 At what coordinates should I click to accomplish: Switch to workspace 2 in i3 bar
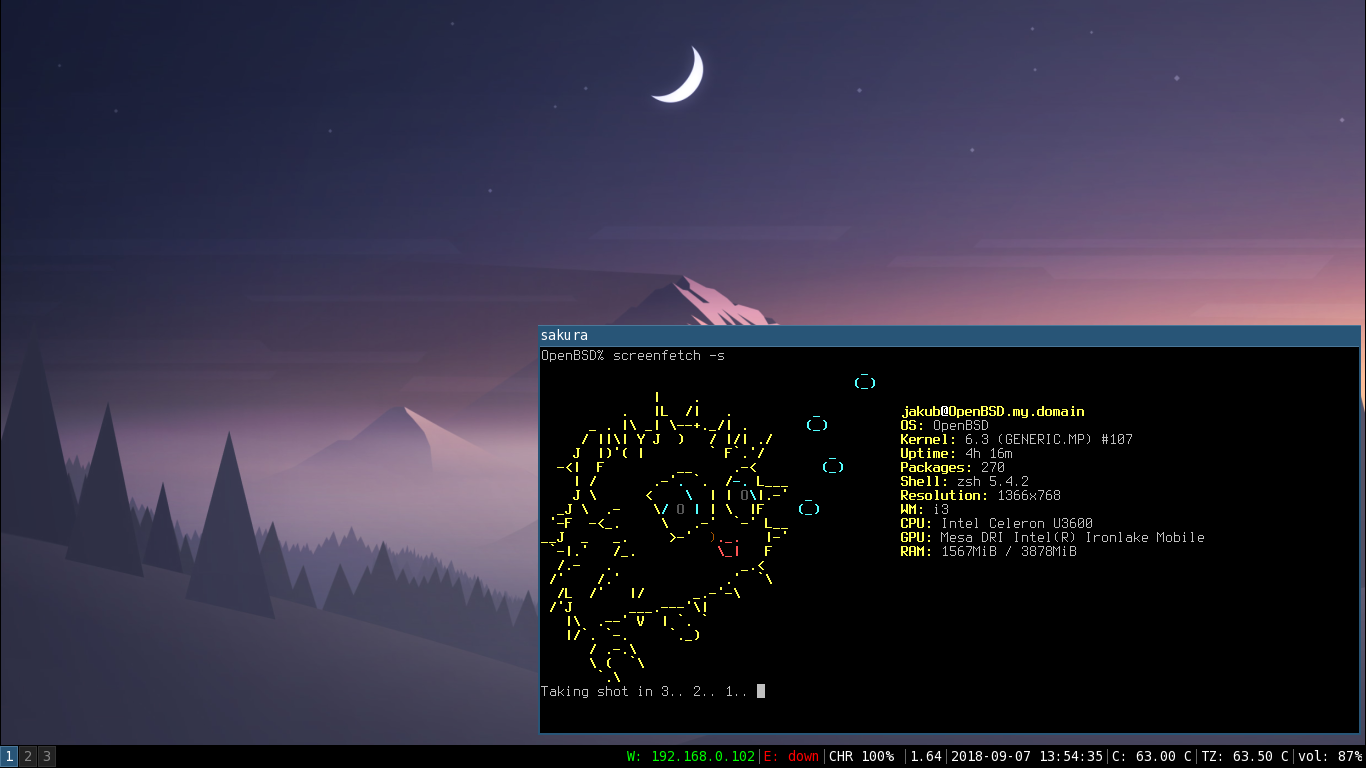pos(28,756)
